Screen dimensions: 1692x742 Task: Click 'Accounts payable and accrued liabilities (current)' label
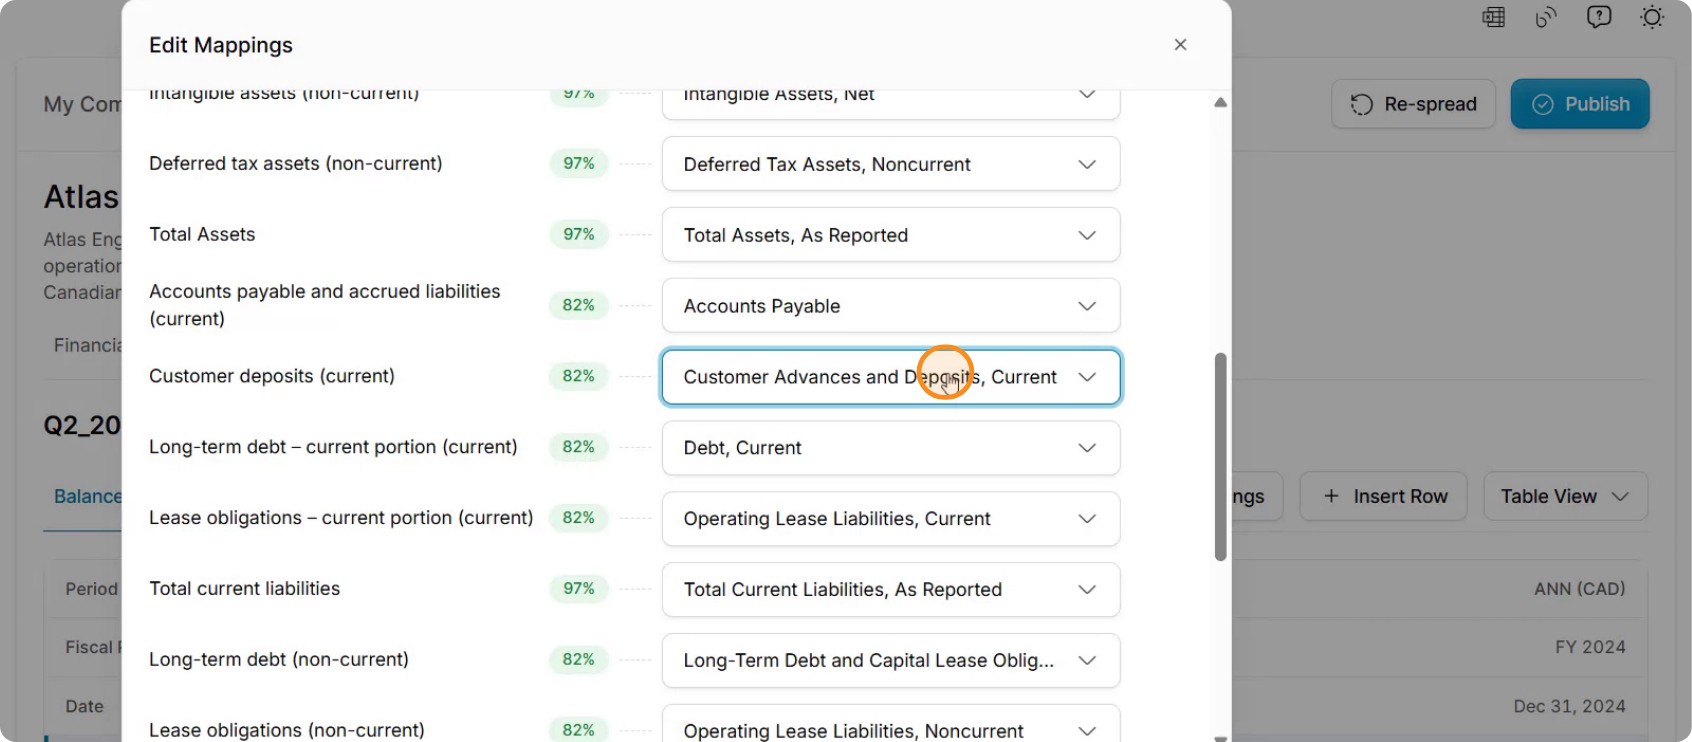point(325,305)
